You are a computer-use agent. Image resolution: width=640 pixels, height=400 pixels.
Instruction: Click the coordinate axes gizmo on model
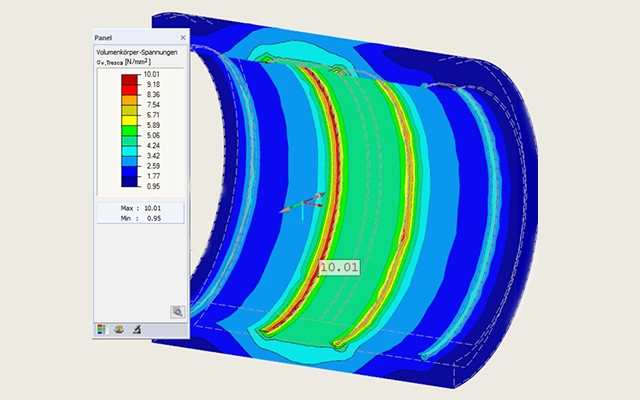(303, 205)
